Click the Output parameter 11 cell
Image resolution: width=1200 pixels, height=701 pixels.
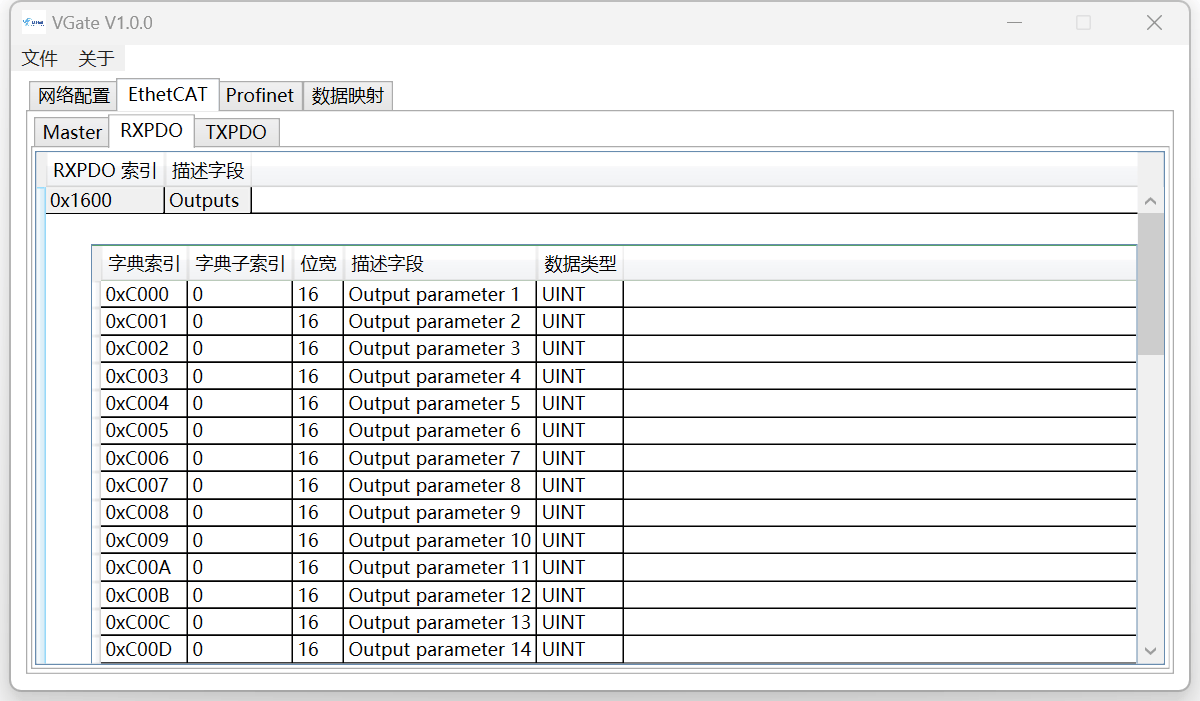(440, 567)
